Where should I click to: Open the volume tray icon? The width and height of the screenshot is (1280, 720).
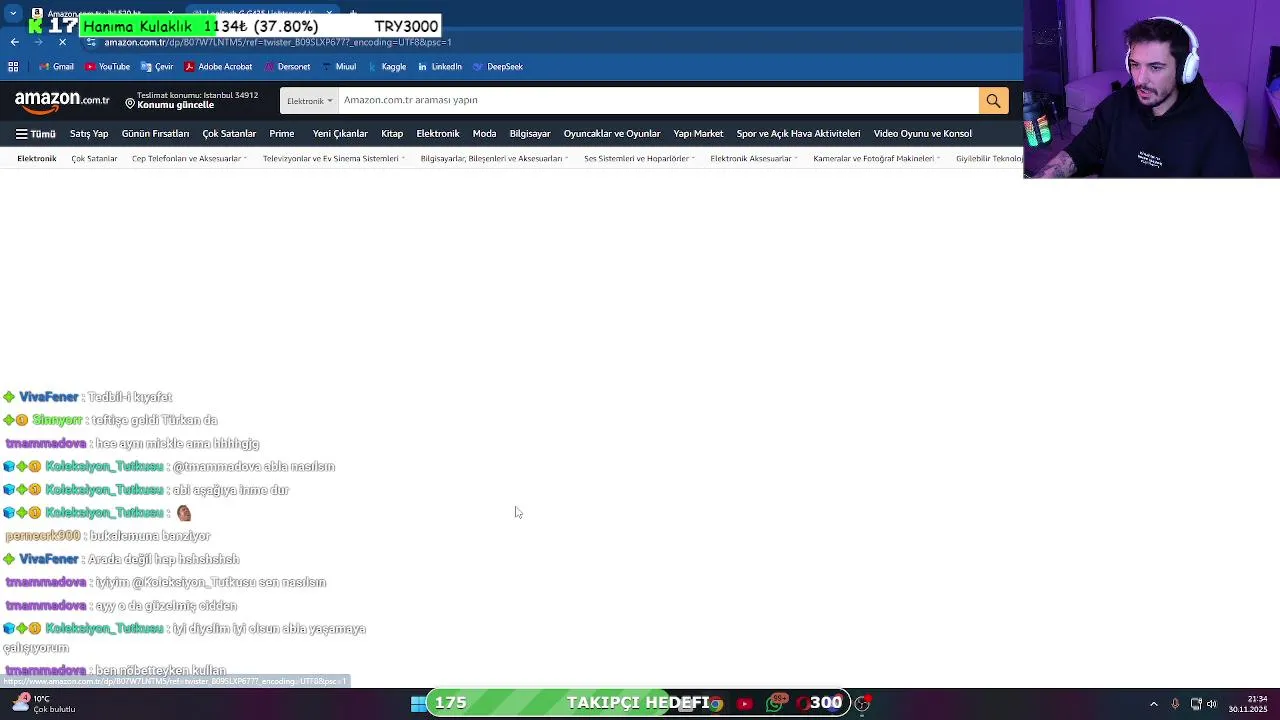point(1211,704)
